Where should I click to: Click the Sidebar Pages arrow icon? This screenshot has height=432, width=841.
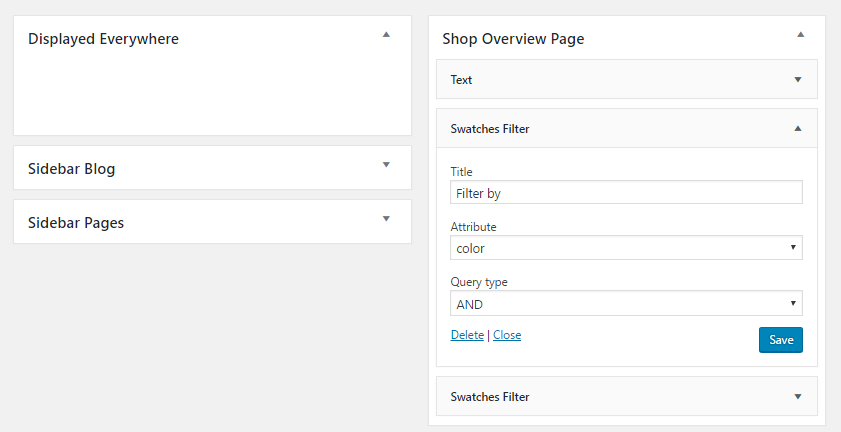386,218
